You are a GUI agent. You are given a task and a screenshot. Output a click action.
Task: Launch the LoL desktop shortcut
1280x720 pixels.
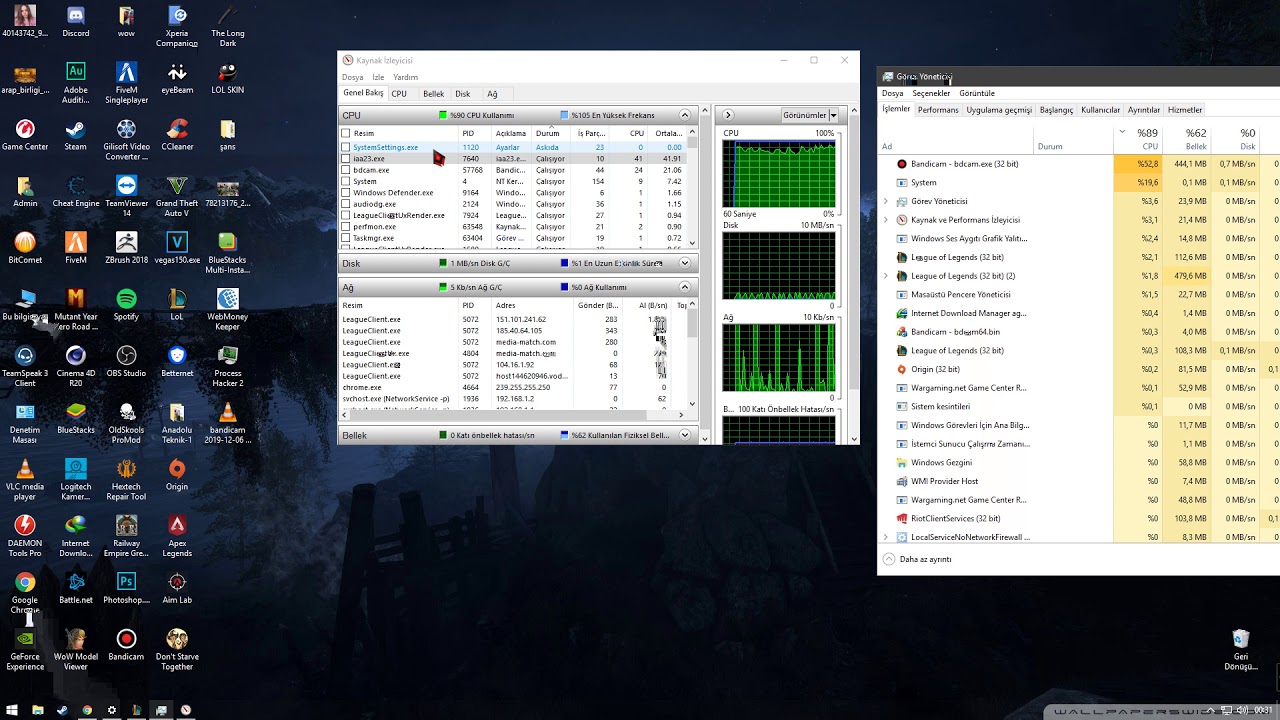coord(177,305)
